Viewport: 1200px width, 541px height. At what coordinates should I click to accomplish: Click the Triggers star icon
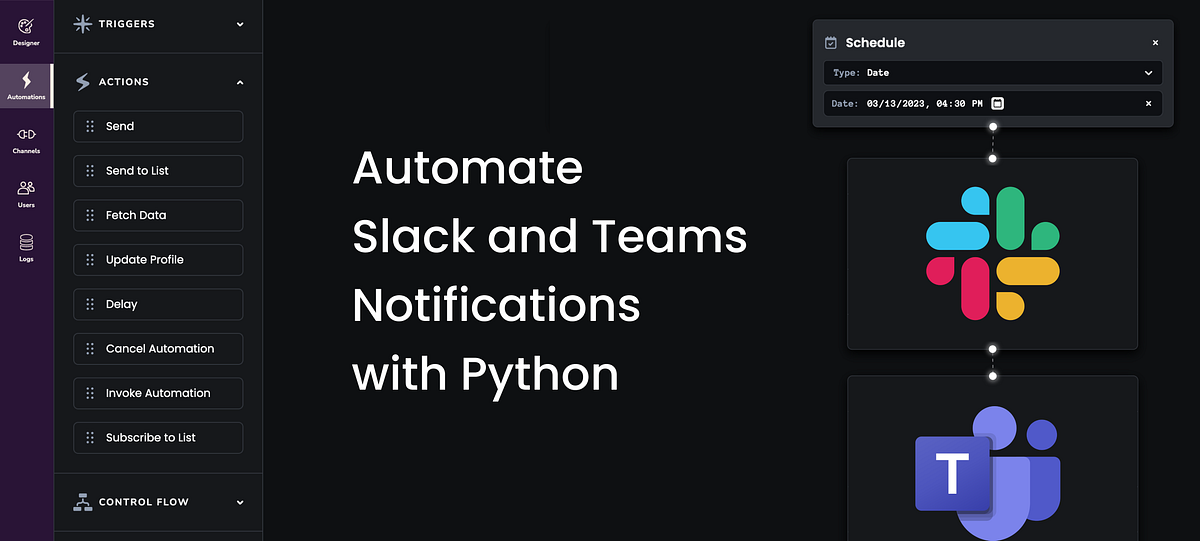83,24
